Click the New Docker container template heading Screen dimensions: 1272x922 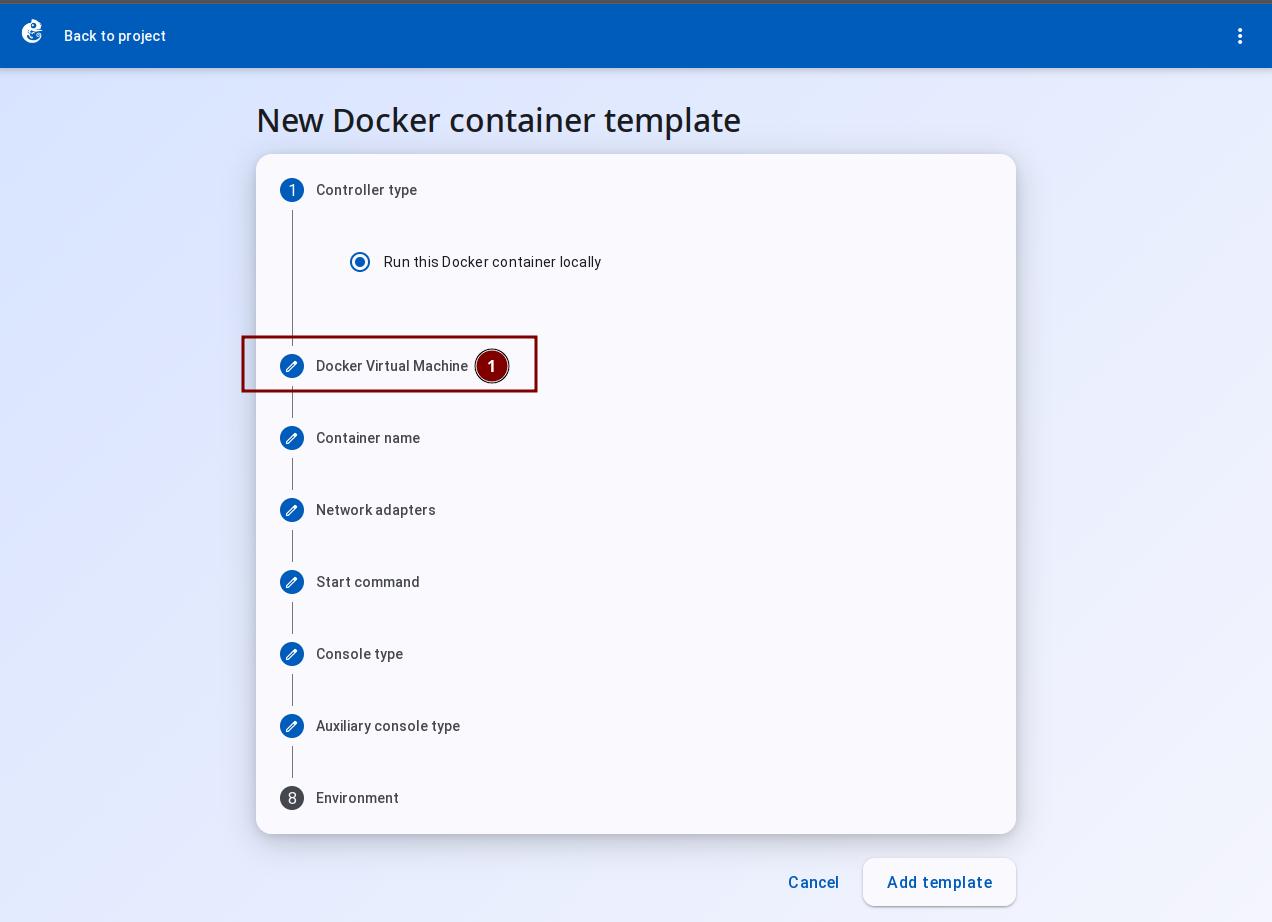click(499, 120)
